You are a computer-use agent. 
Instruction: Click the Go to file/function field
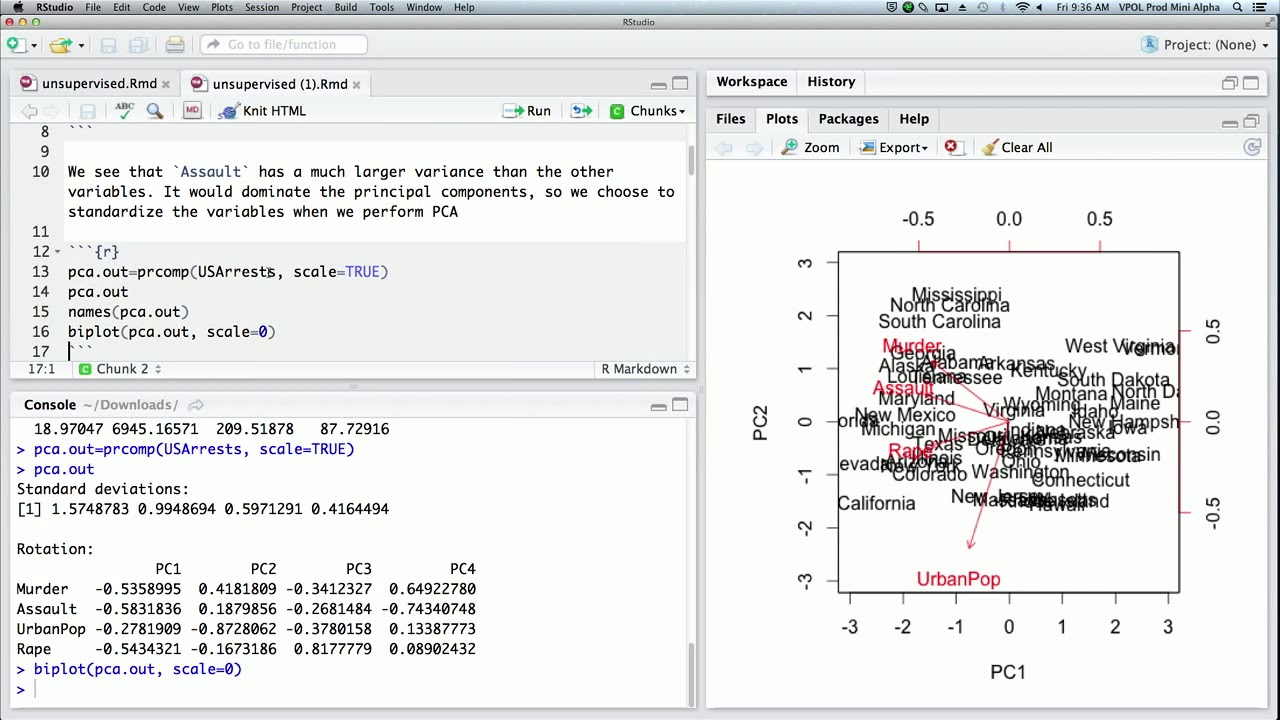[283, 44]
